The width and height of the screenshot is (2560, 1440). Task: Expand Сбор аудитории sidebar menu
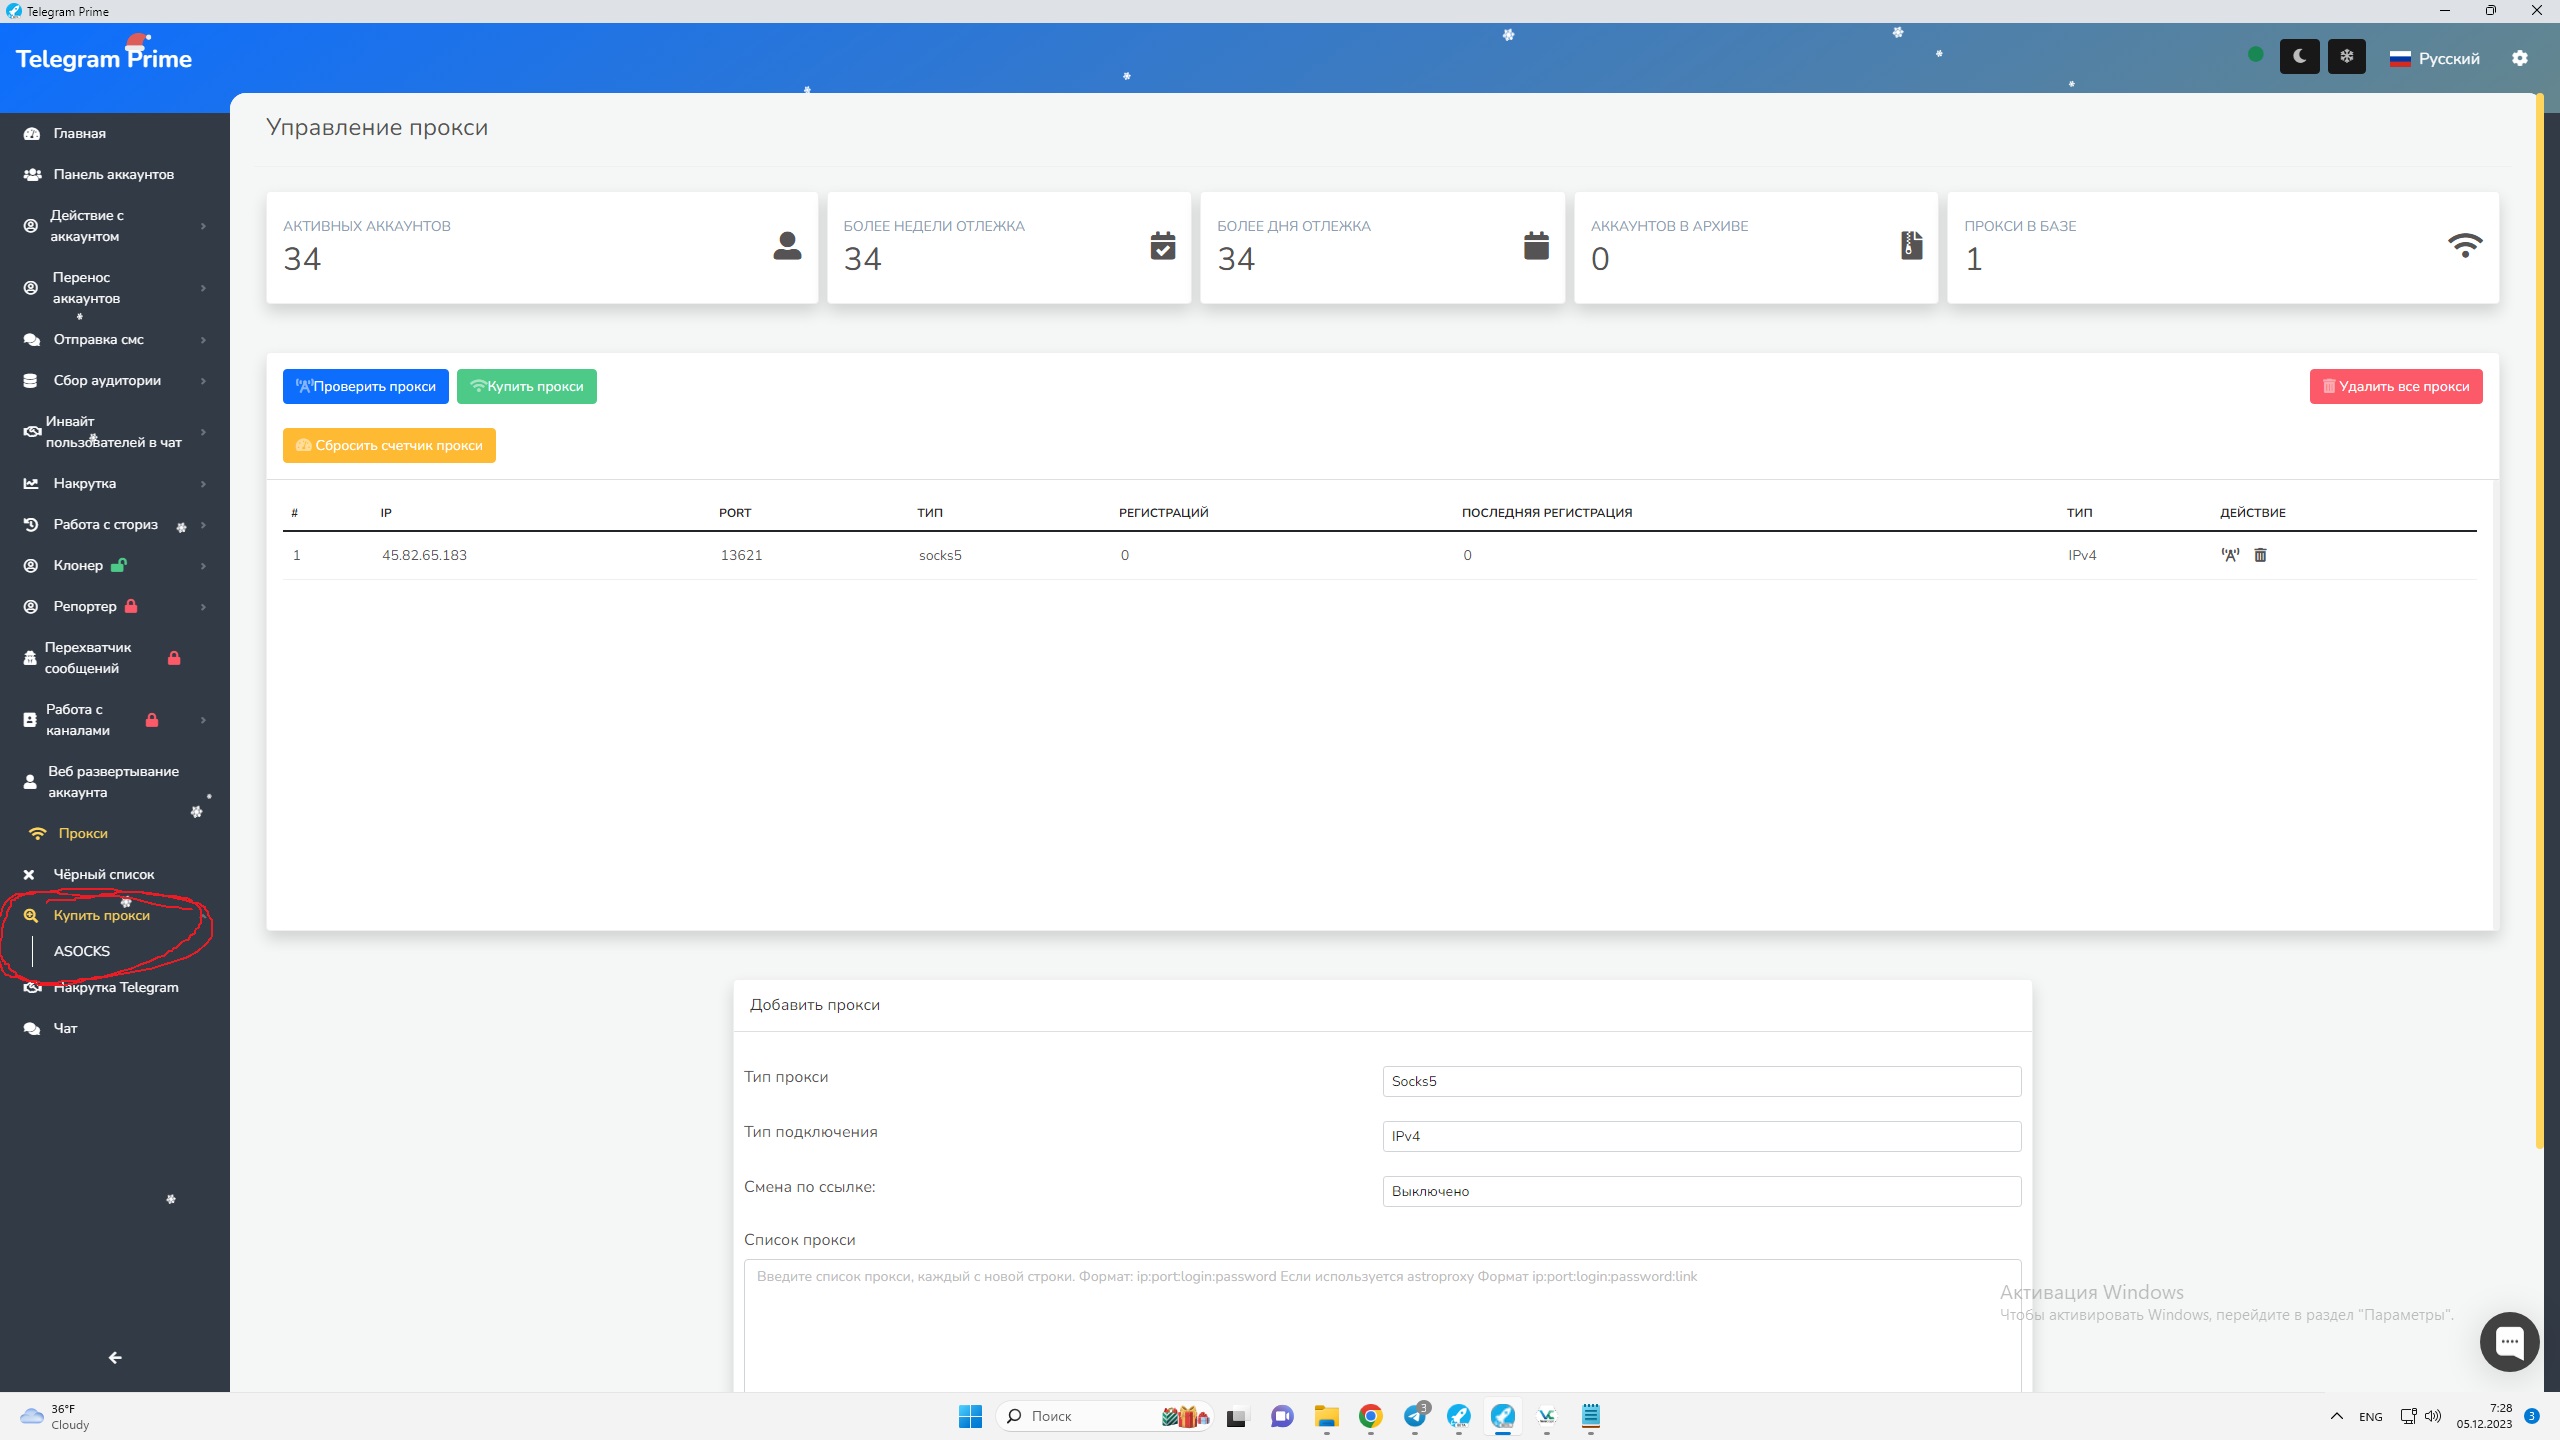click(107, 380)
